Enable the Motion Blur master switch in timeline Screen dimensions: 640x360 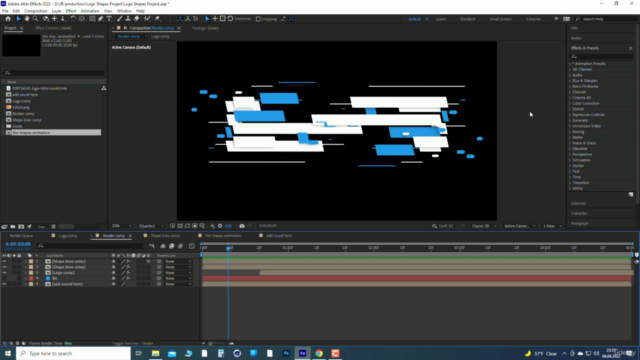click(x=180, y=246)
